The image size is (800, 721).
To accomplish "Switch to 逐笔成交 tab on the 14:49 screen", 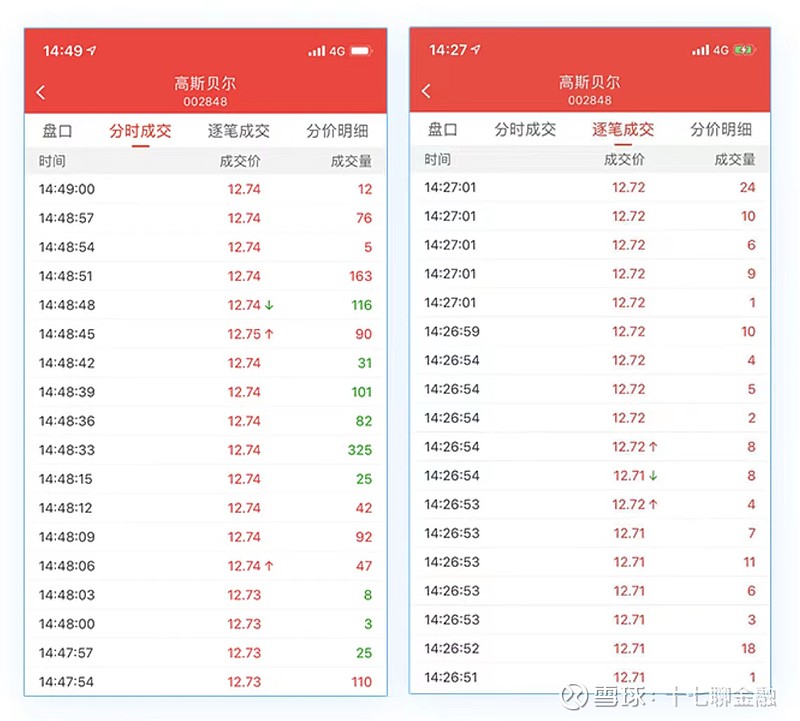I will (239, 131).
